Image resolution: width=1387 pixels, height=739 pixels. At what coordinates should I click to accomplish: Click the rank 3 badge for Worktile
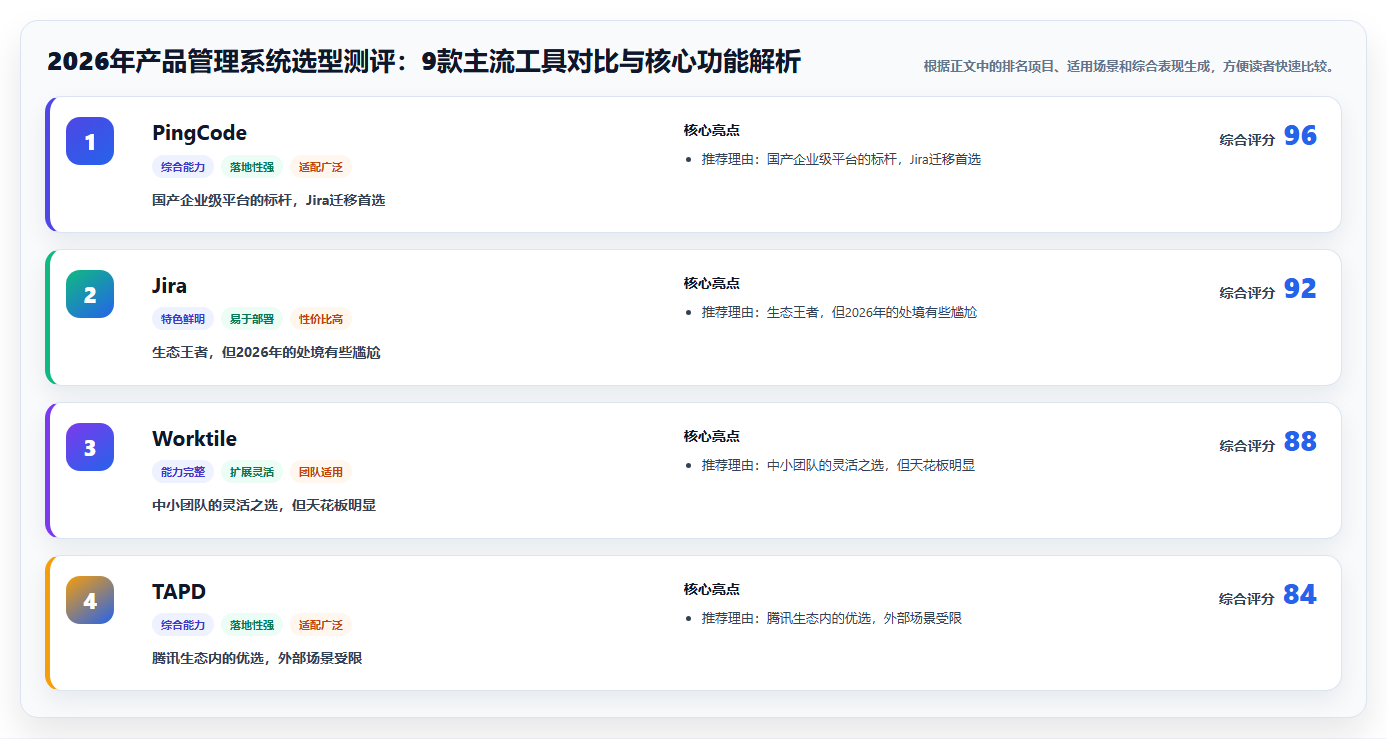tap(90, 447)
